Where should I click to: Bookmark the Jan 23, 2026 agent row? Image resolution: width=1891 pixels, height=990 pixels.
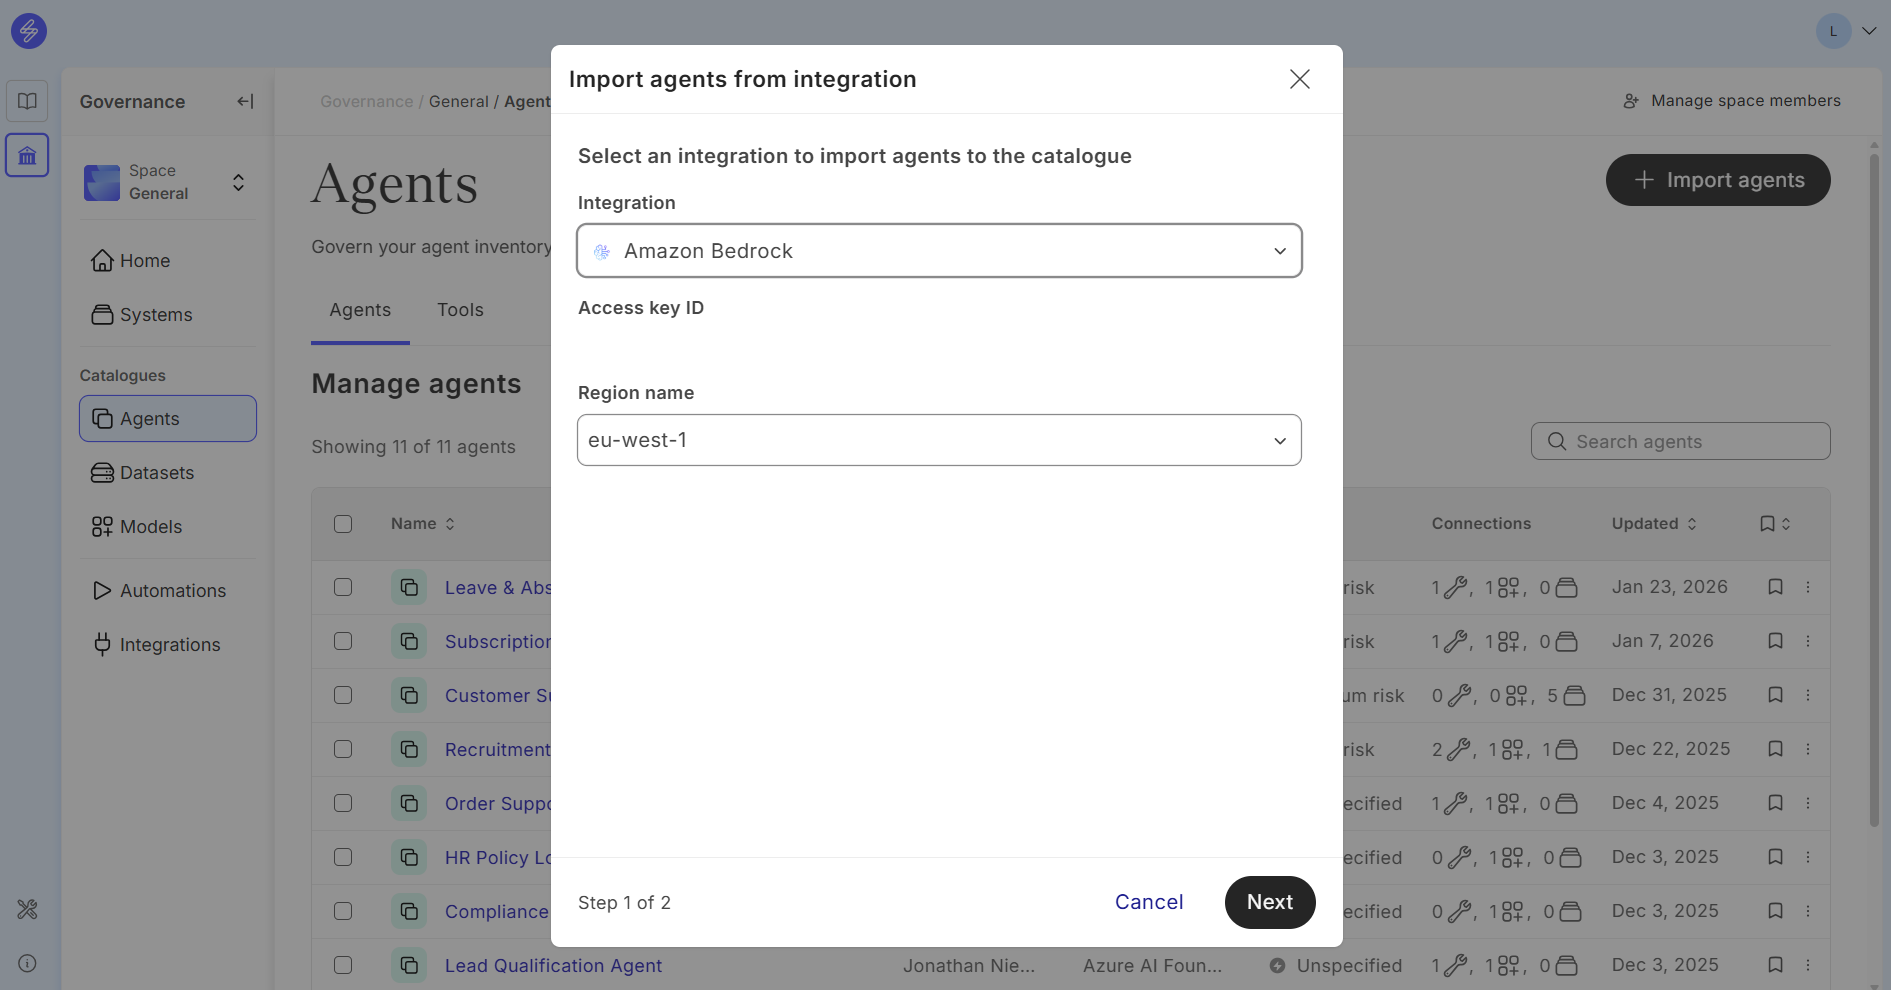click(1775, 587)
